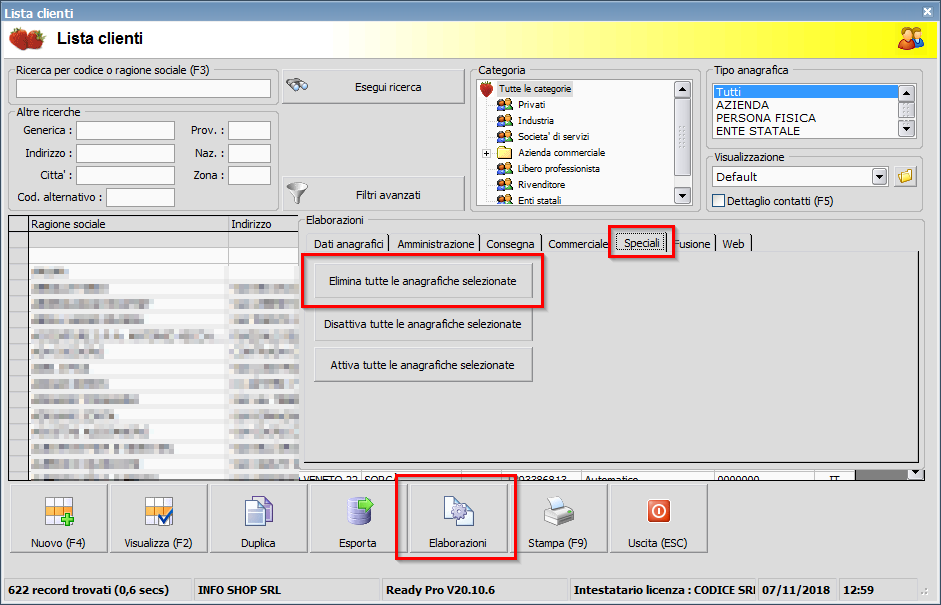Click the Prov. field

[x=249, y=130]
